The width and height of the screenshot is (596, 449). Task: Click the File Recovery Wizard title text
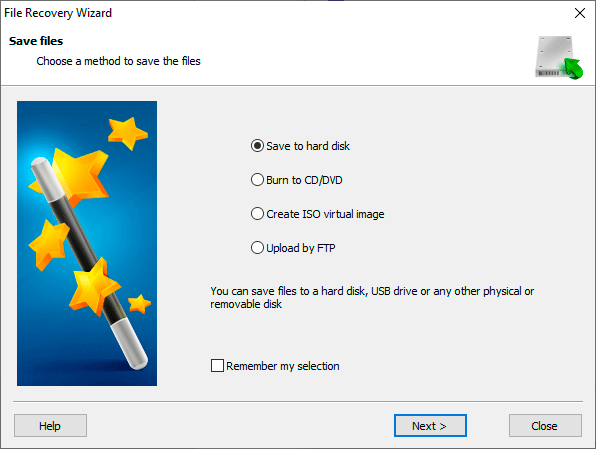[58, 13]
